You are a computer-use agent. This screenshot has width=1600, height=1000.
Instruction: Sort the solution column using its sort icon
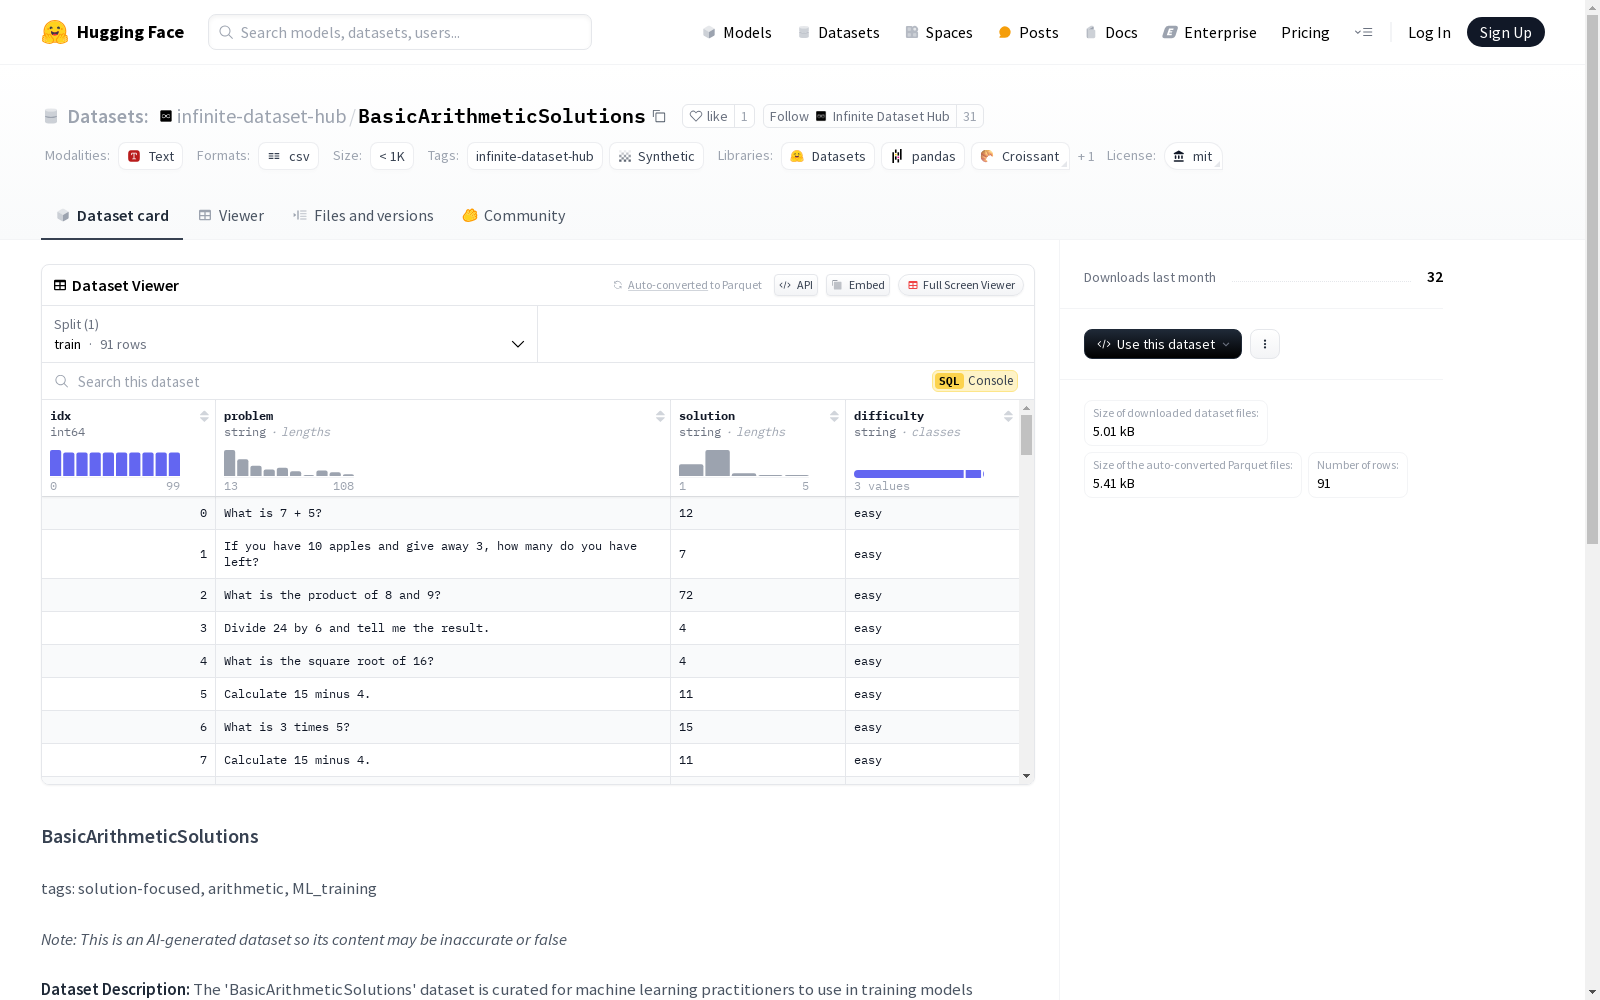click(834, 416)
